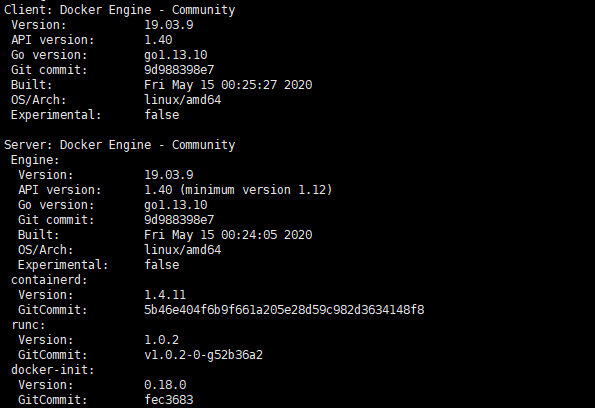Click the Engine: section label
The width and height of the screenshot is (595, 408).
35,160
